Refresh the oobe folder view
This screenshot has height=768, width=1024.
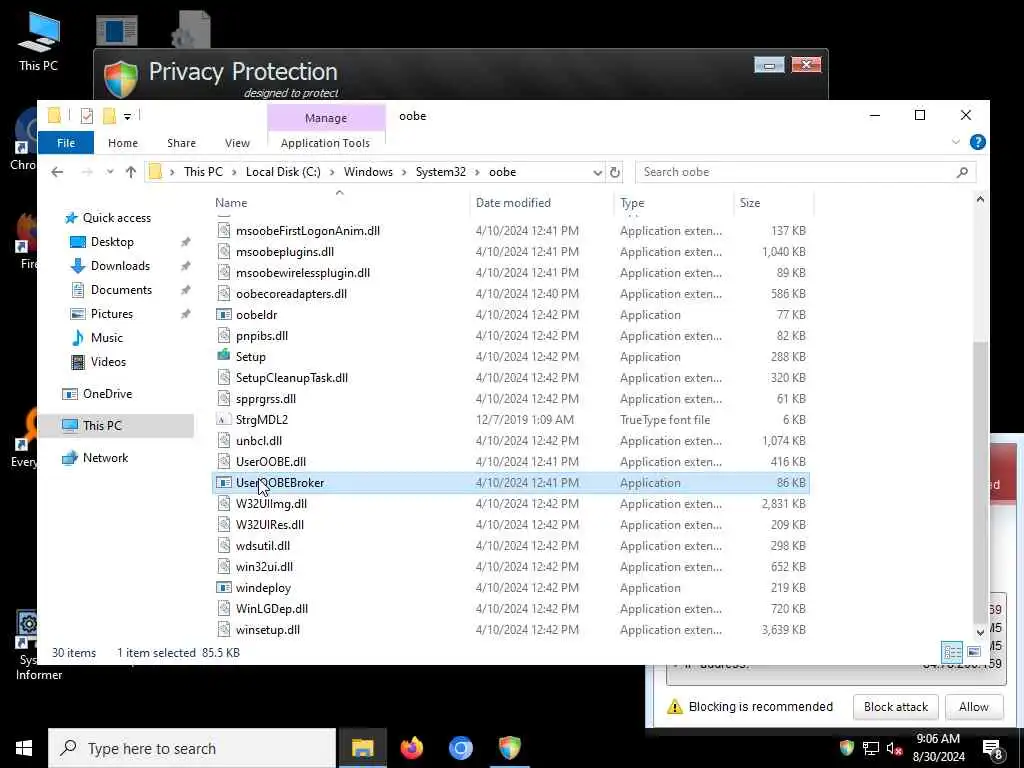(x=615, y=172)
